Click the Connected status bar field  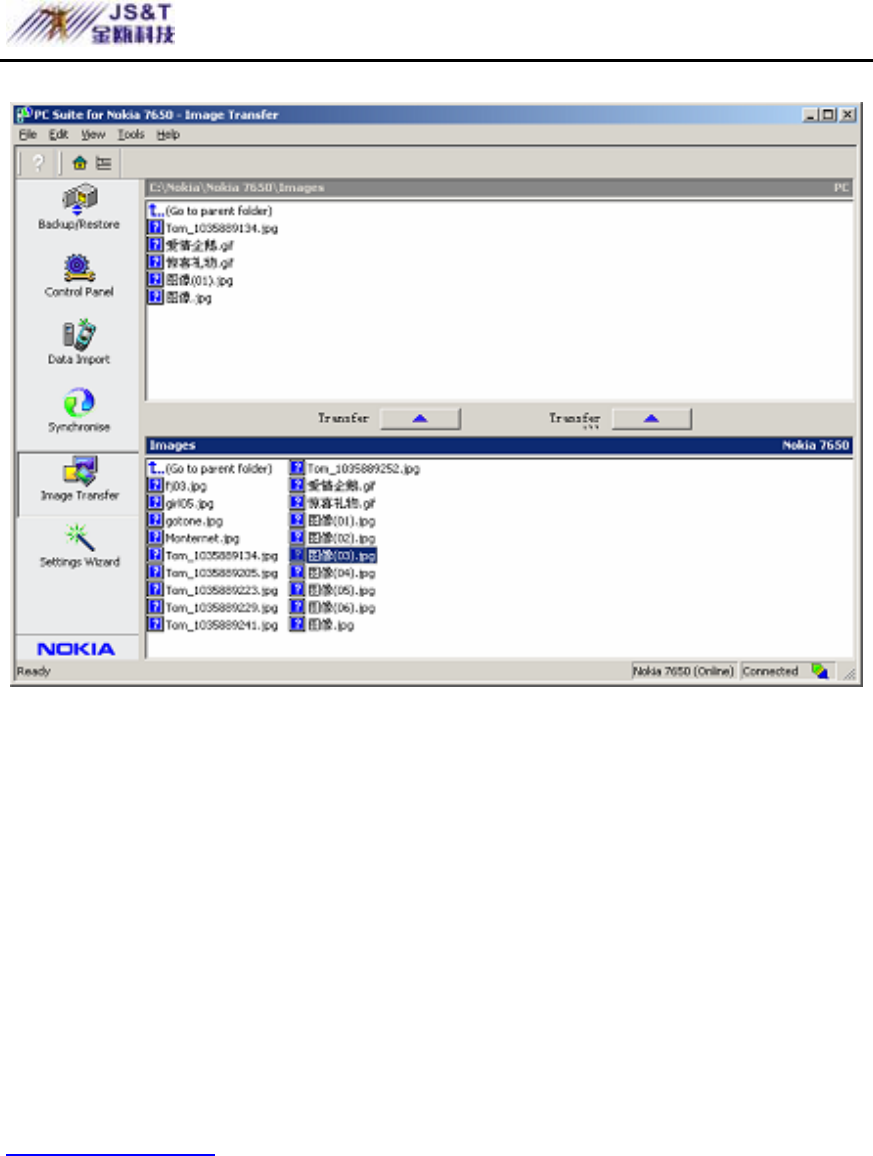tap(771, 671)
